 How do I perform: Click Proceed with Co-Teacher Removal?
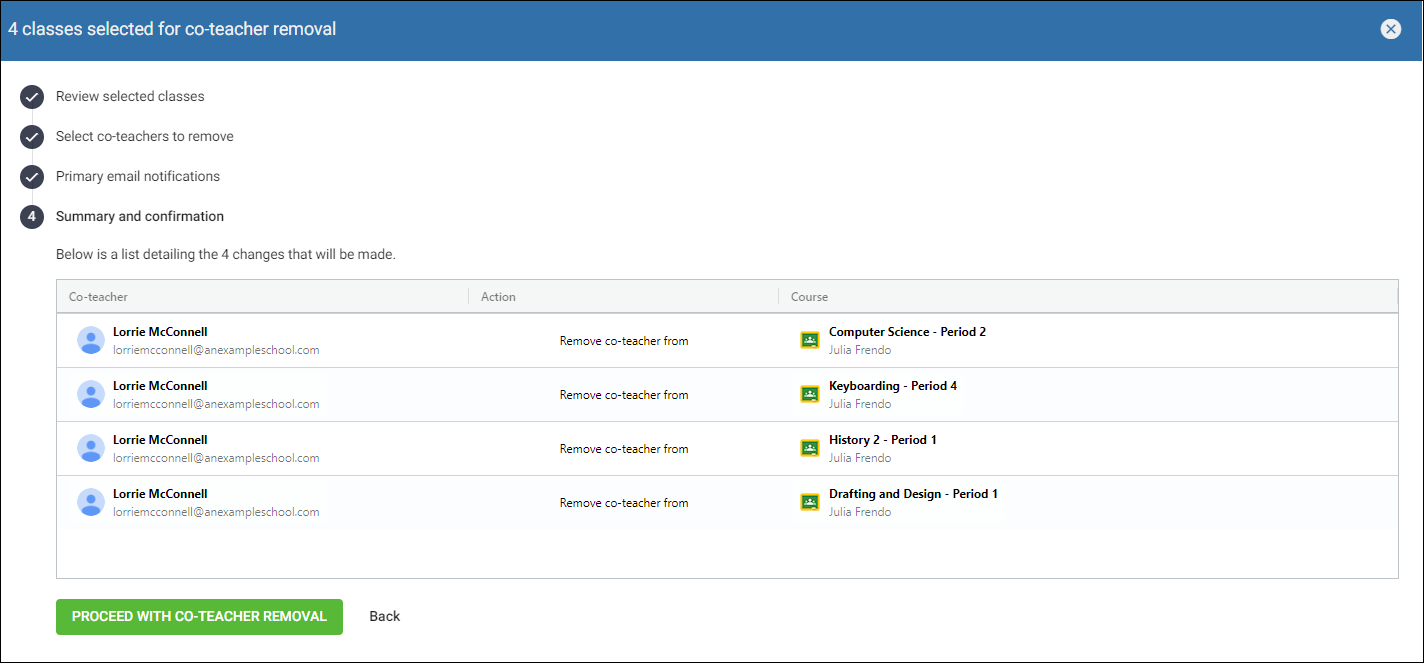pyautogui.click(x=199, y=617)
